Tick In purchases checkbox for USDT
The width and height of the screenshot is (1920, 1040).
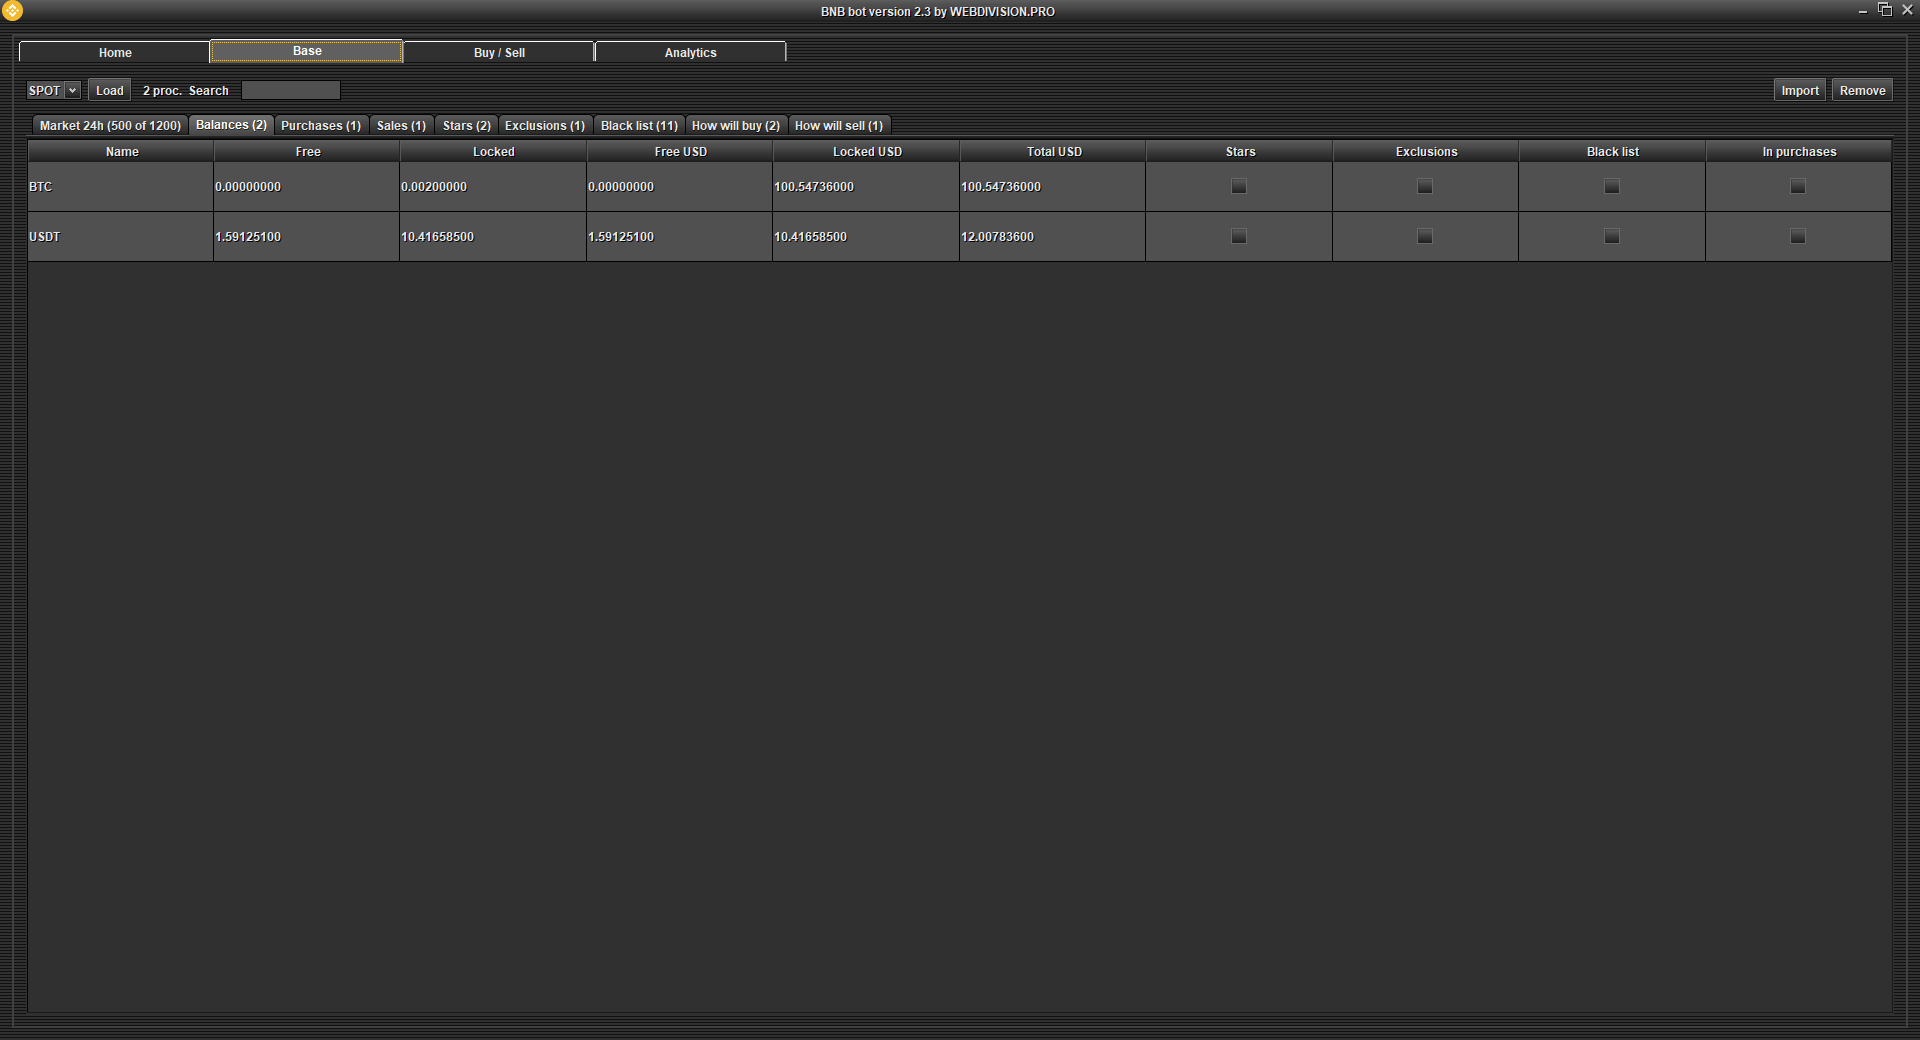coord(1797,236)
